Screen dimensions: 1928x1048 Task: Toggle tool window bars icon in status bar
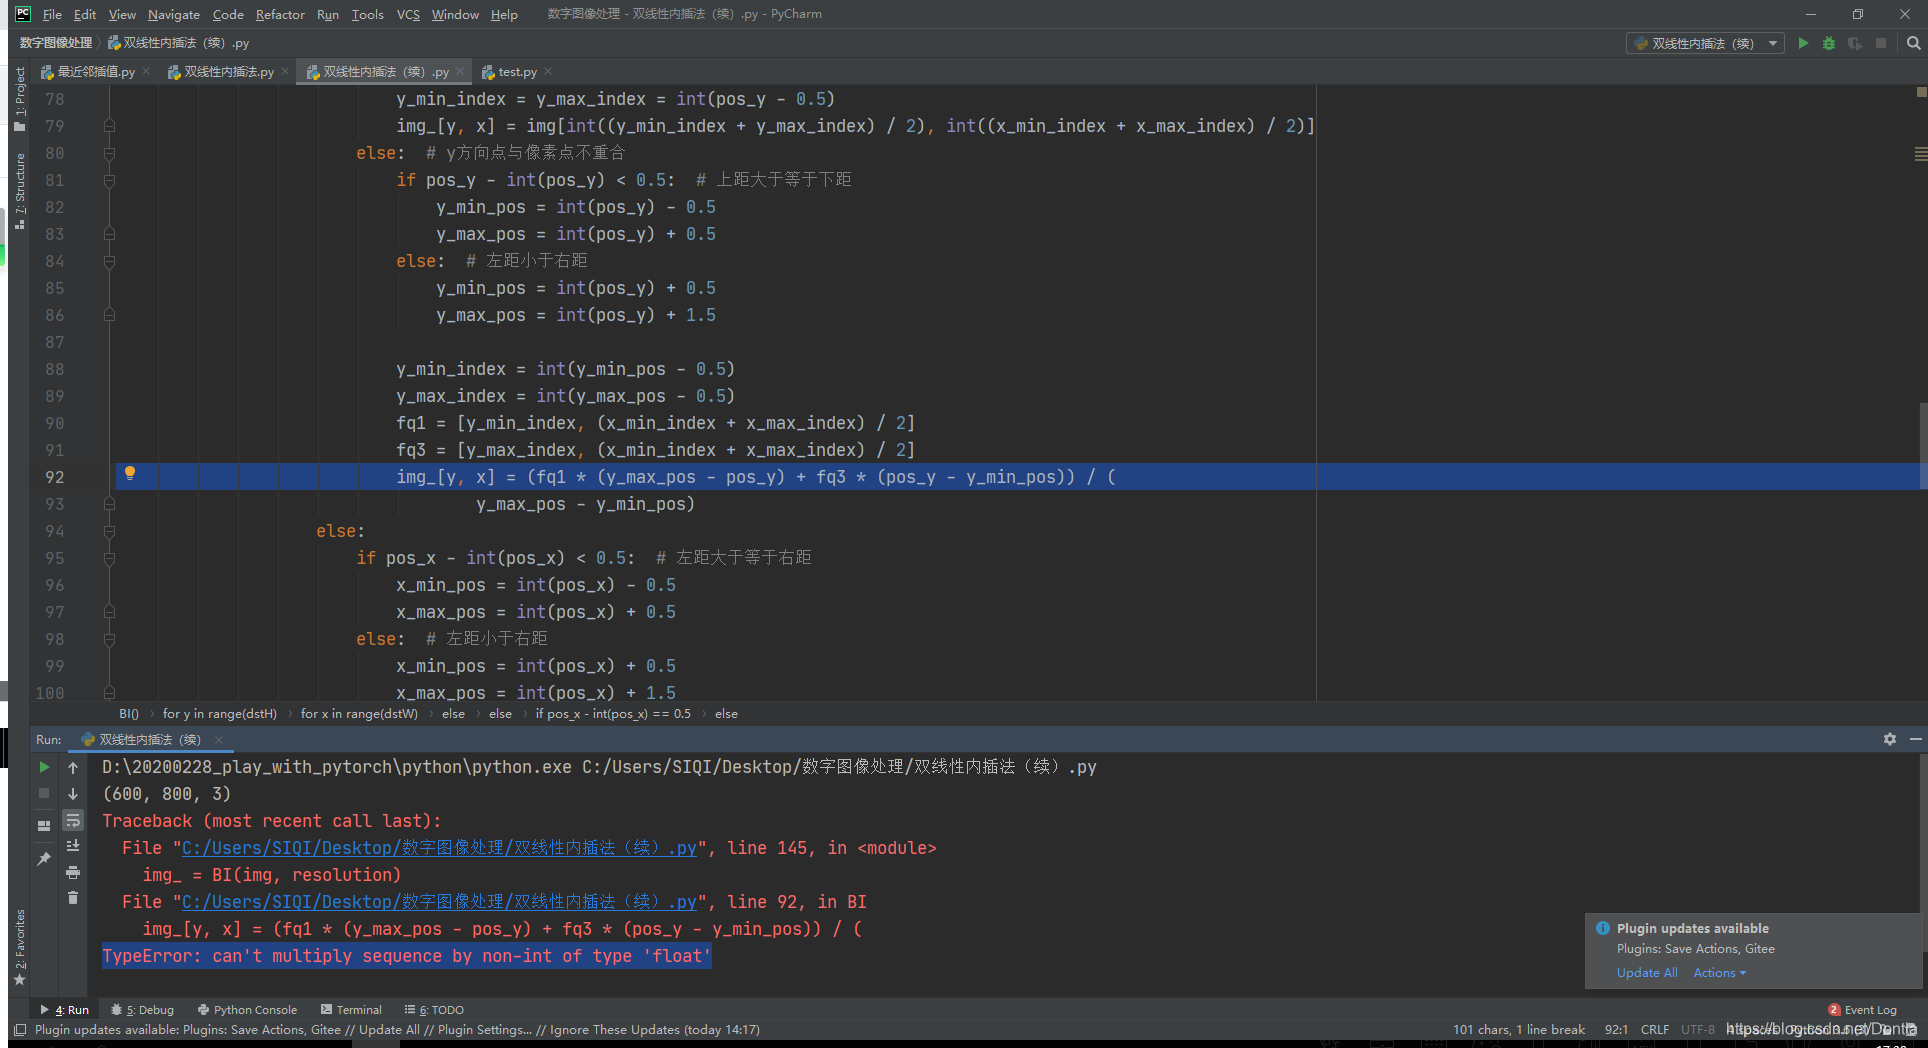(x=19, y=1029)
